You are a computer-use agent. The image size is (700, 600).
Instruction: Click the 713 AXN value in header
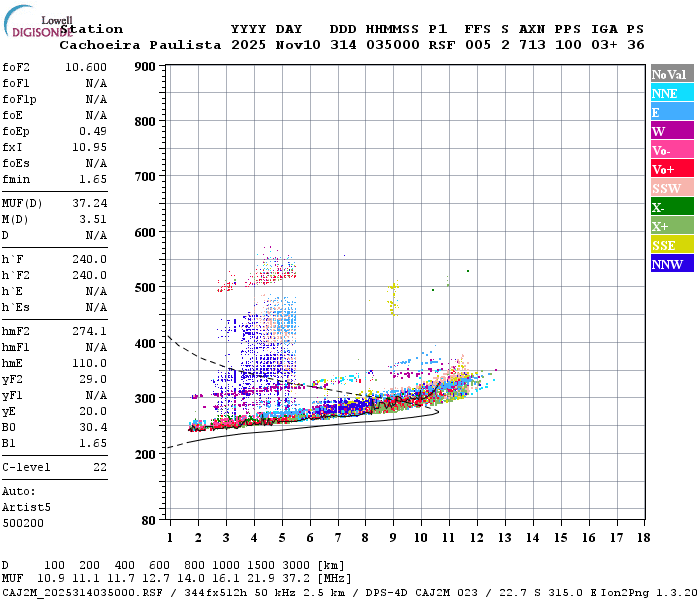[x=532, y=45]
